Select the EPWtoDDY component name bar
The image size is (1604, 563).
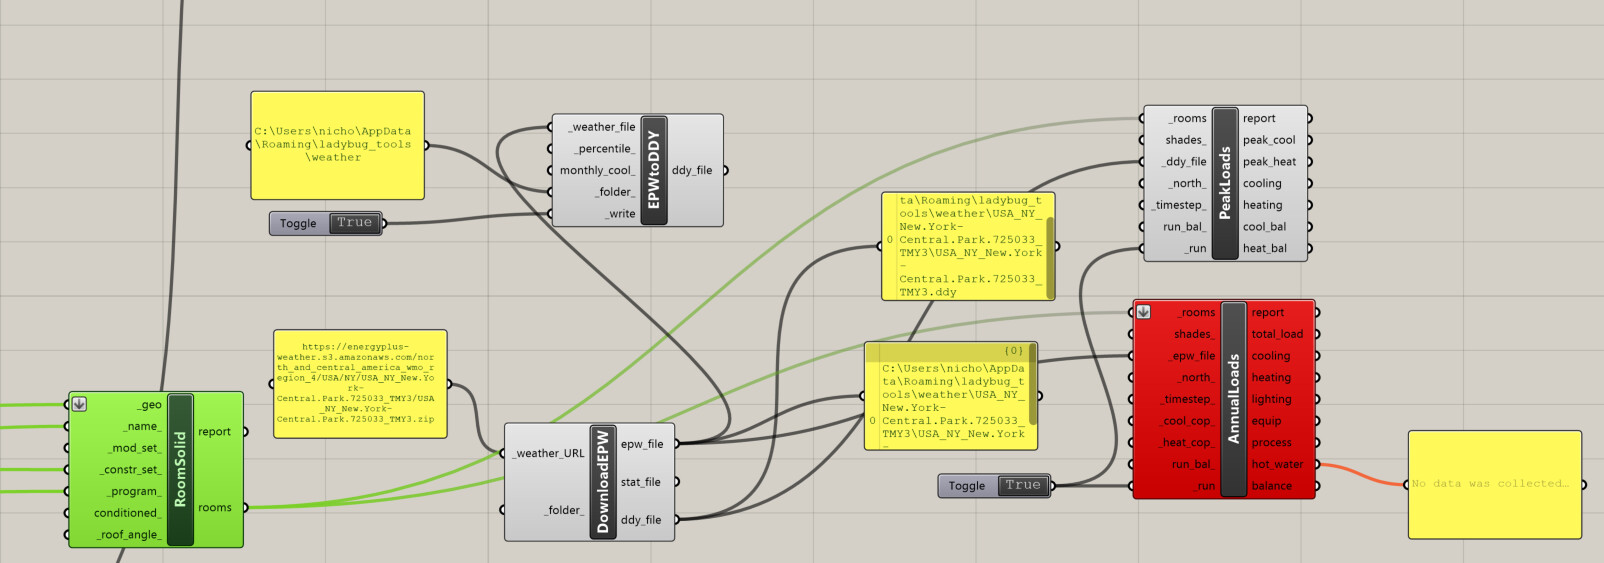point(654,170)
